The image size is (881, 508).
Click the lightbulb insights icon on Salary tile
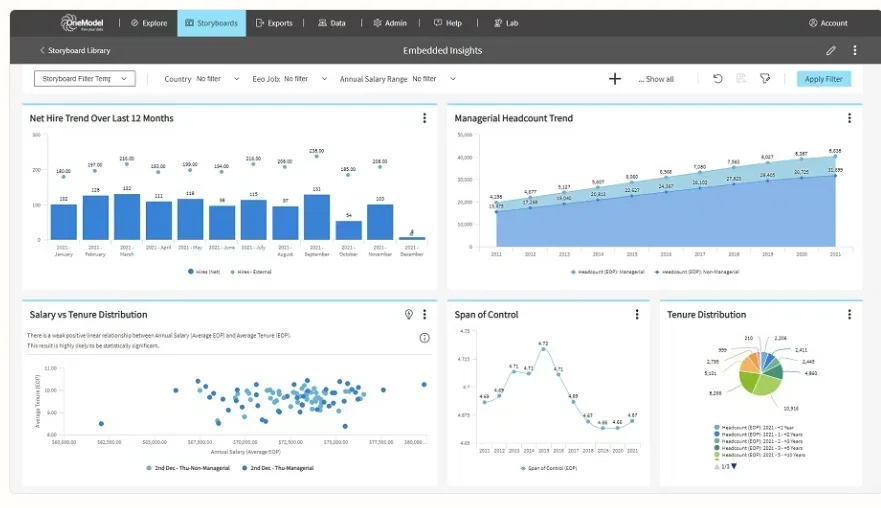[409, 315]
